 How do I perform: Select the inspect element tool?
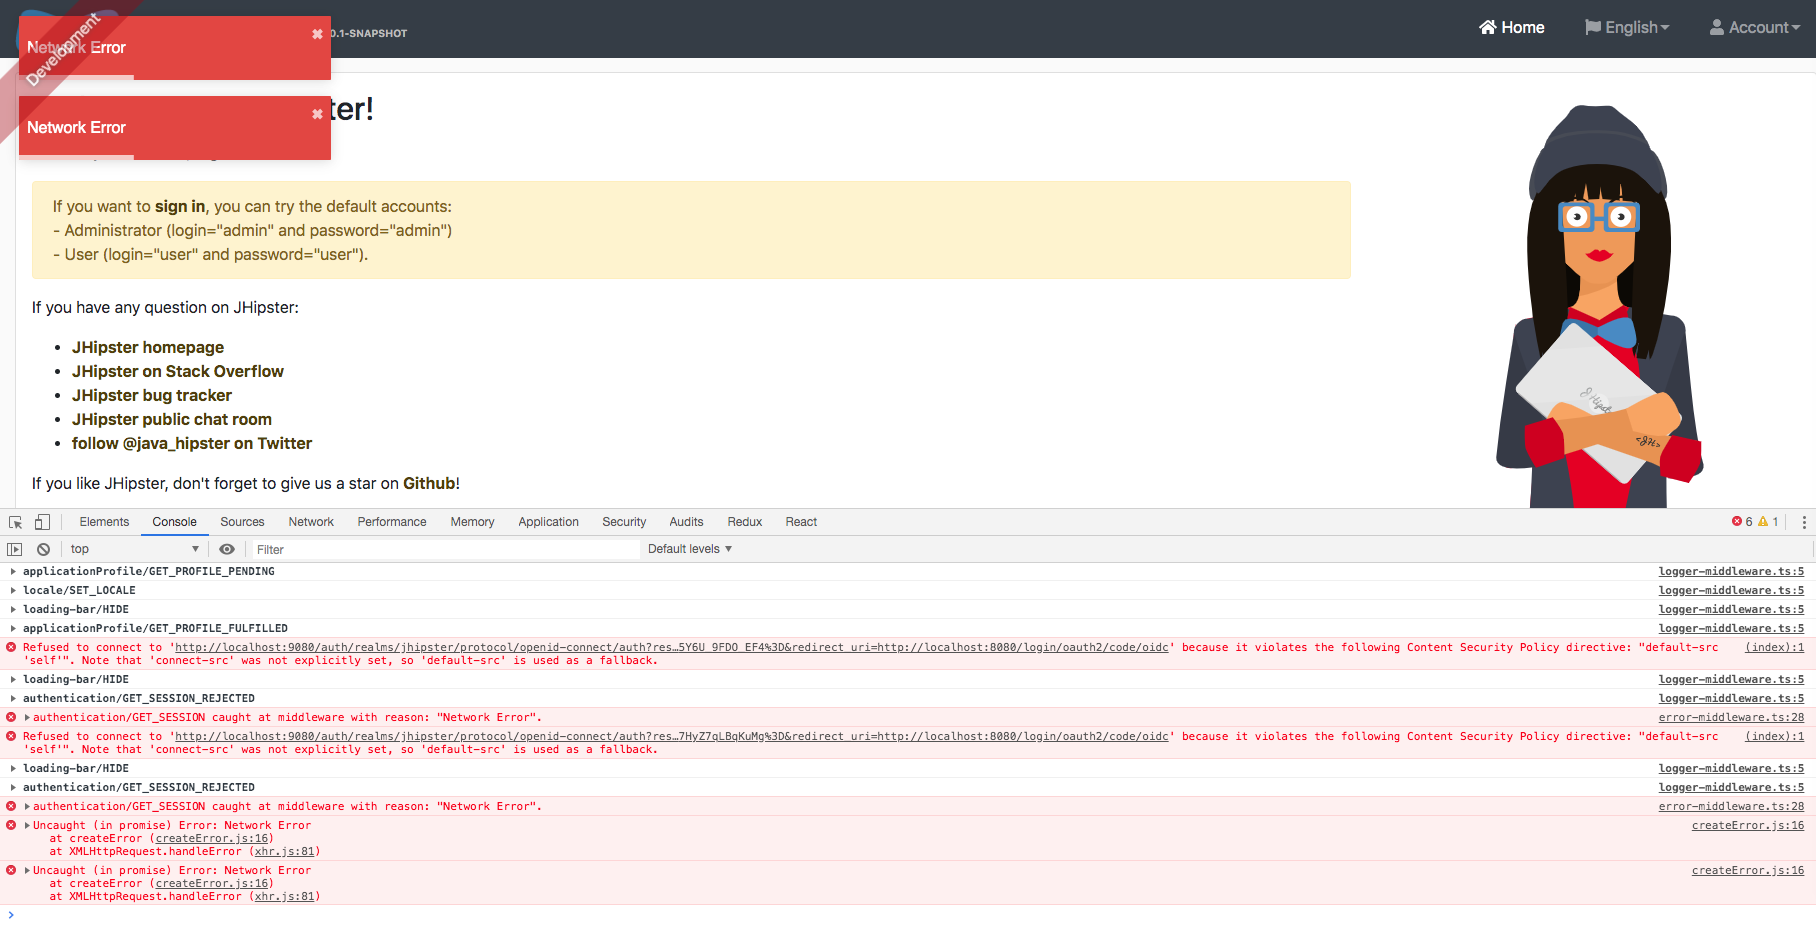tap(15, 521)
